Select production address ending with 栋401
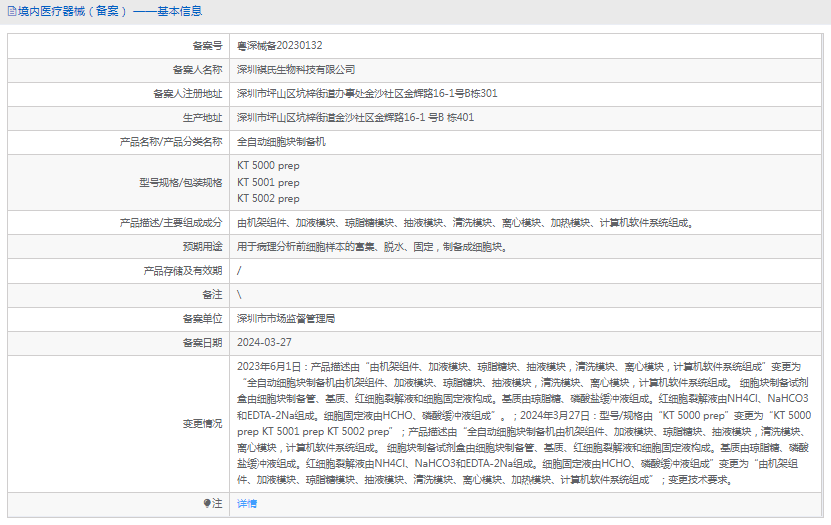The width and height of the screenshot is (831, 525). pos(355,118)
